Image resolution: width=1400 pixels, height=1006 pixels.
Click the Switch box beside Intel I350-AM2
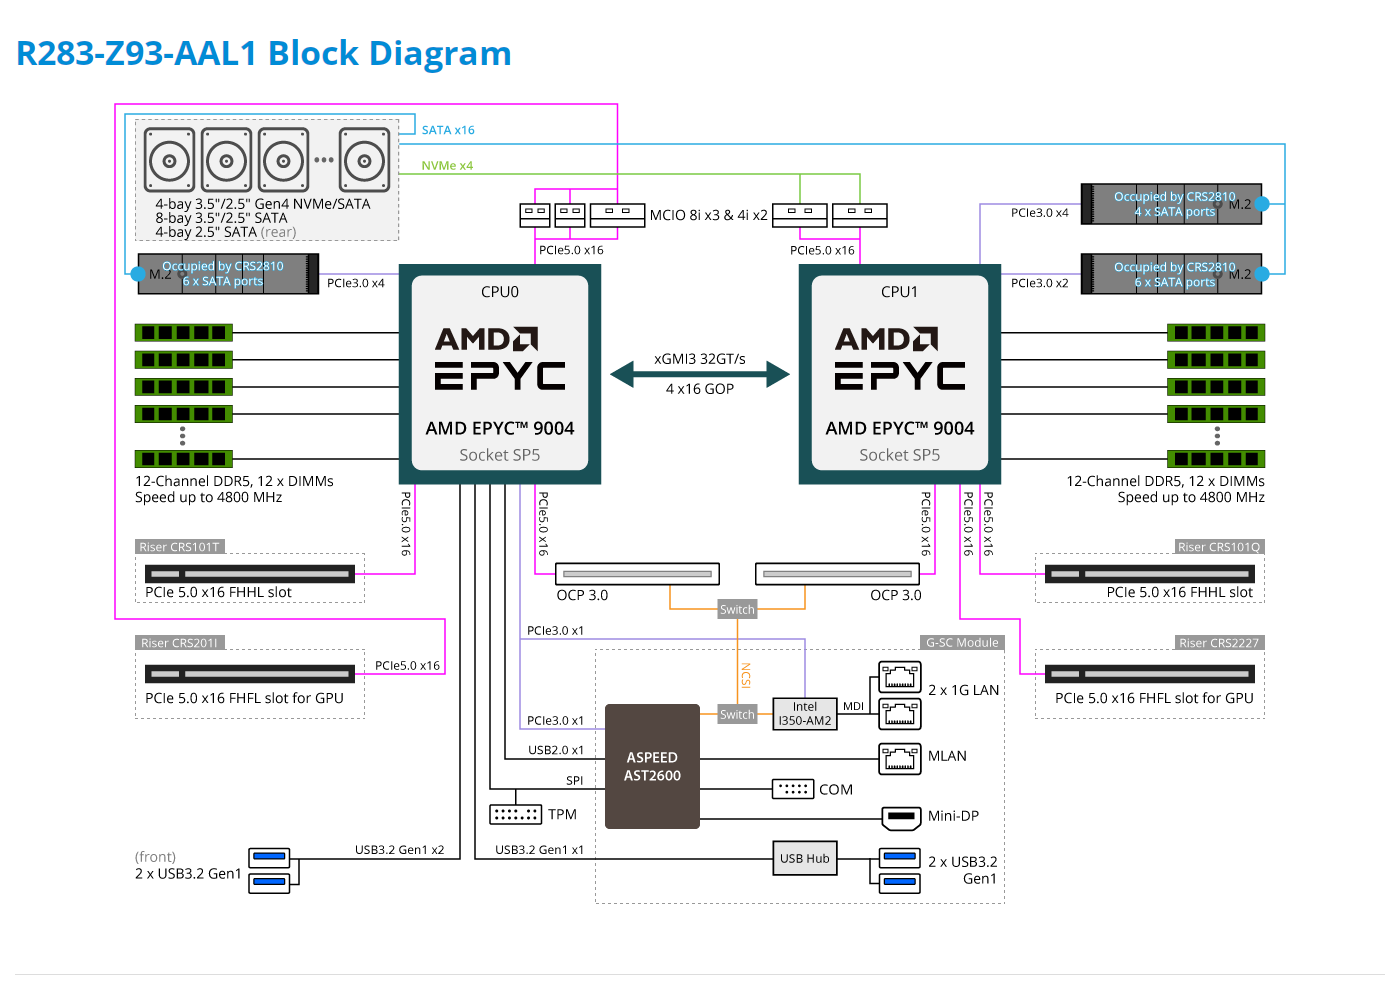(737, 714)
